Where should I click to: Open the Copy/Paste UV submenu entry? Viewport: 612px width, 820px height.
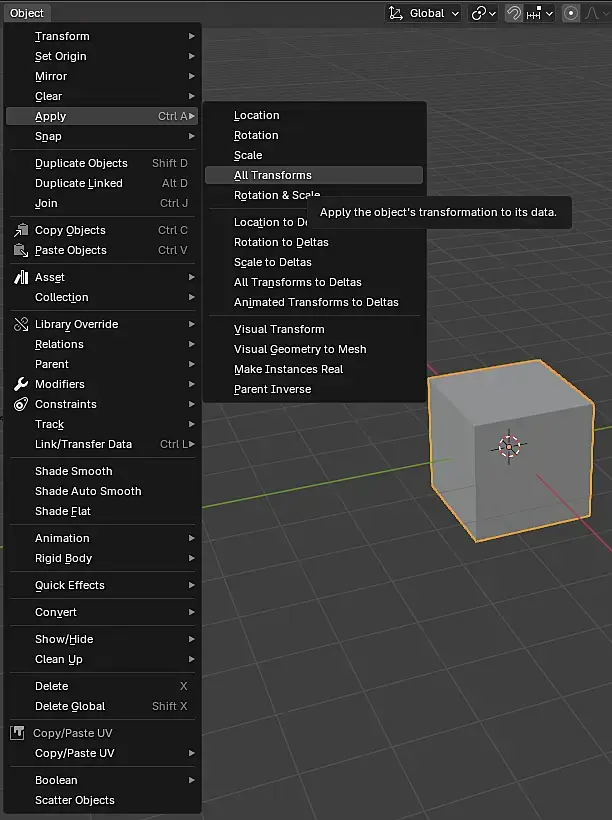(x=102, y=753)
